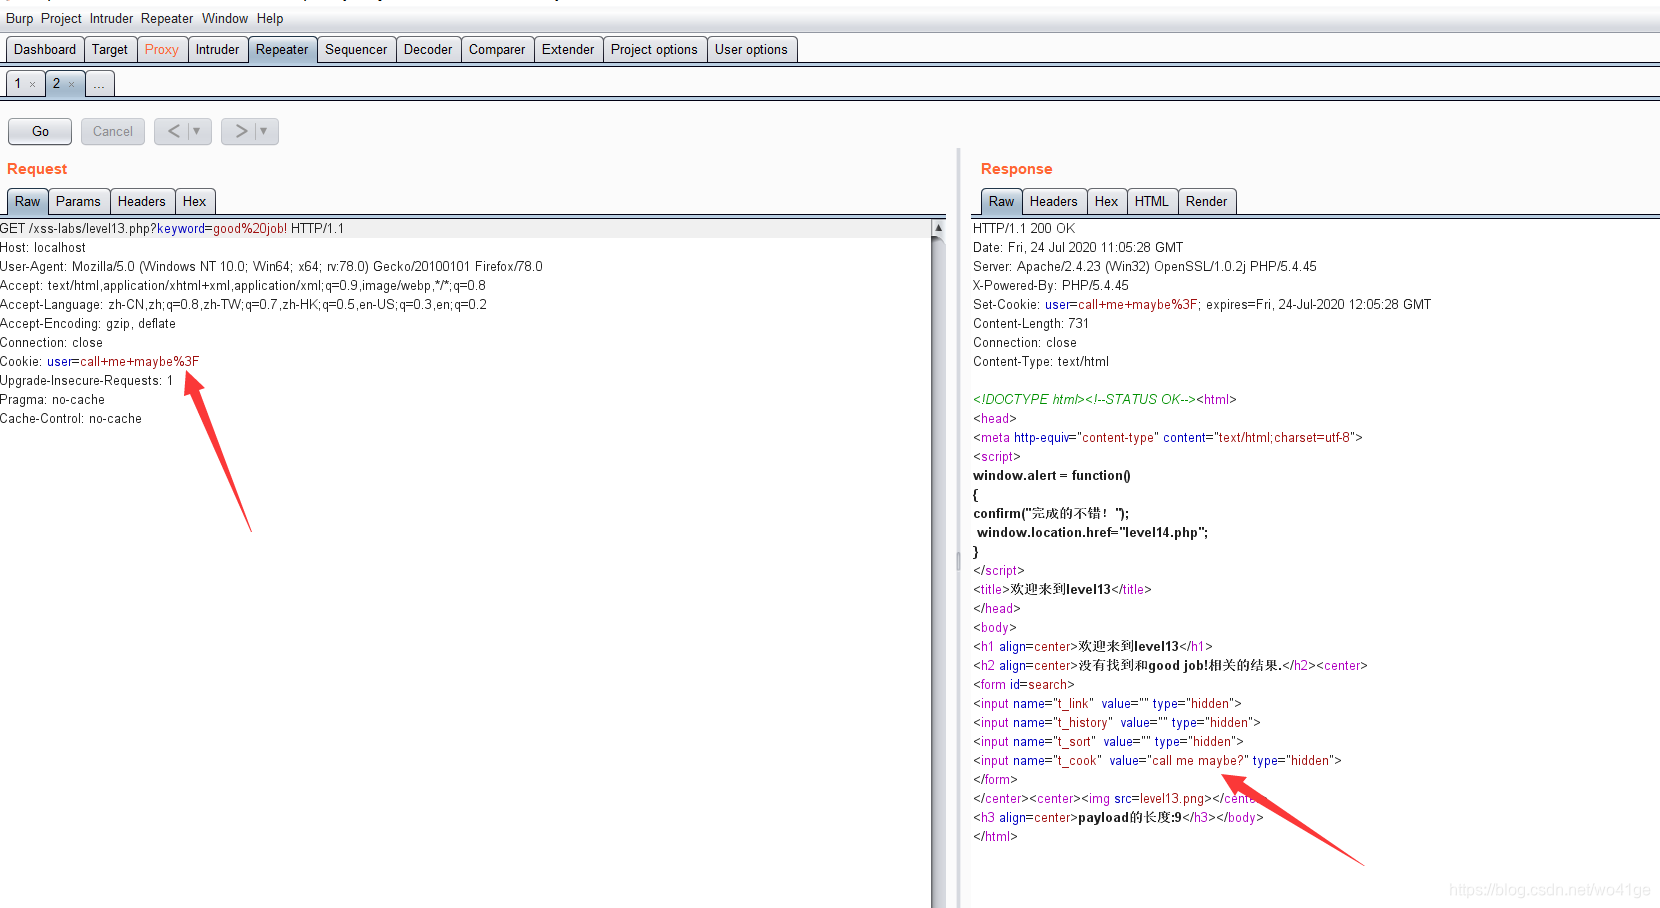The height and width of the screenshot is (908, 1660).
Task: Add a new Repeater tab with ellipsis
Action: (99, 84)
